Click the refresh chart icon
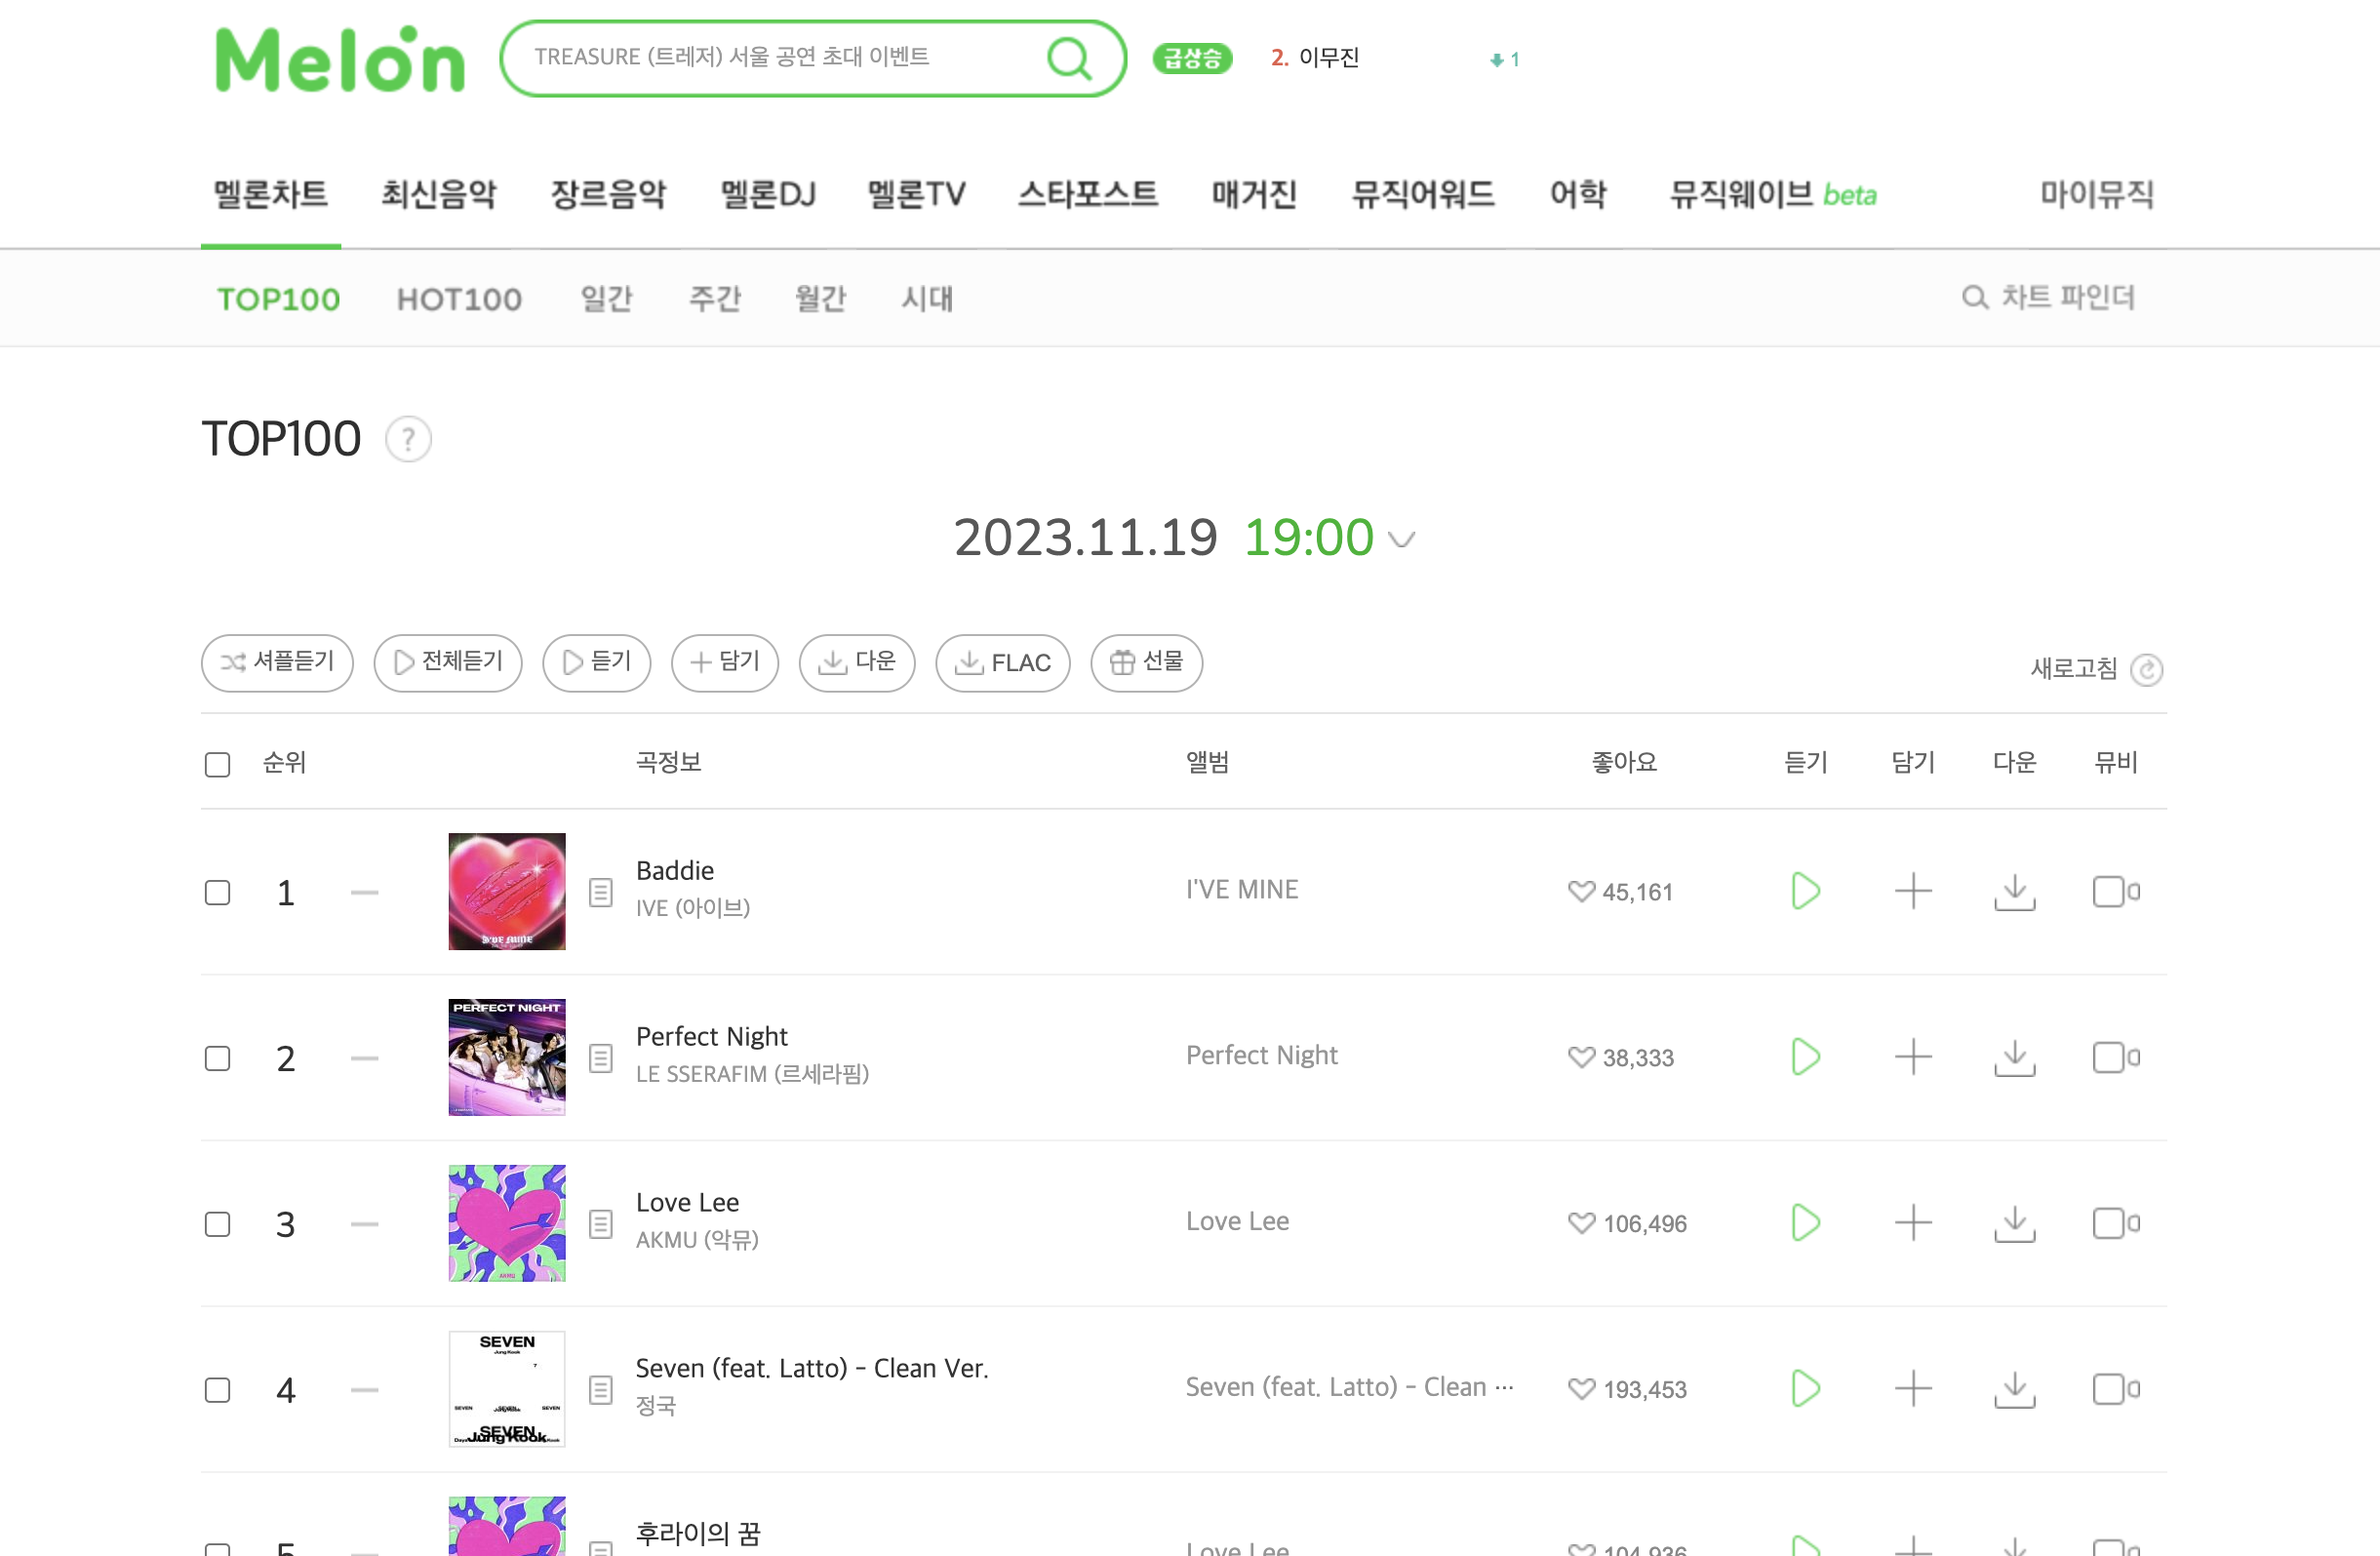 pos(2146,669)
